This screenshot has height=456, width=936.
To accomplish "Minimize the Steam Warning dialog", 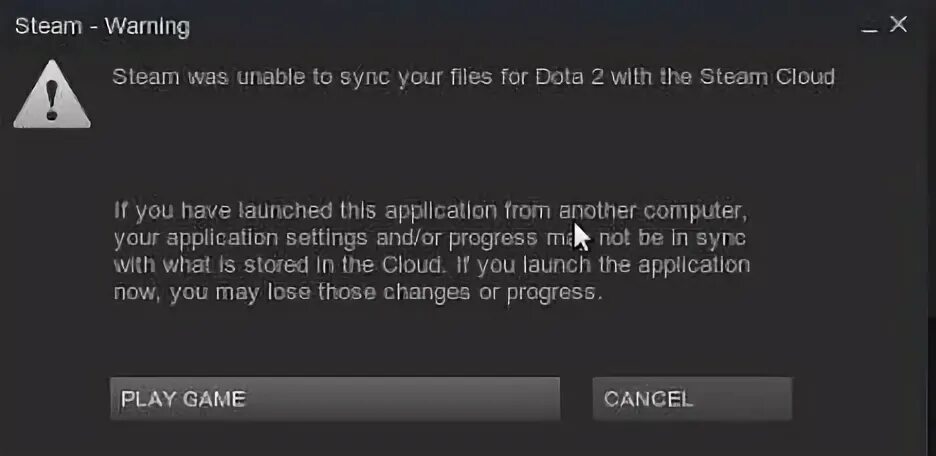I will (870, 27).
